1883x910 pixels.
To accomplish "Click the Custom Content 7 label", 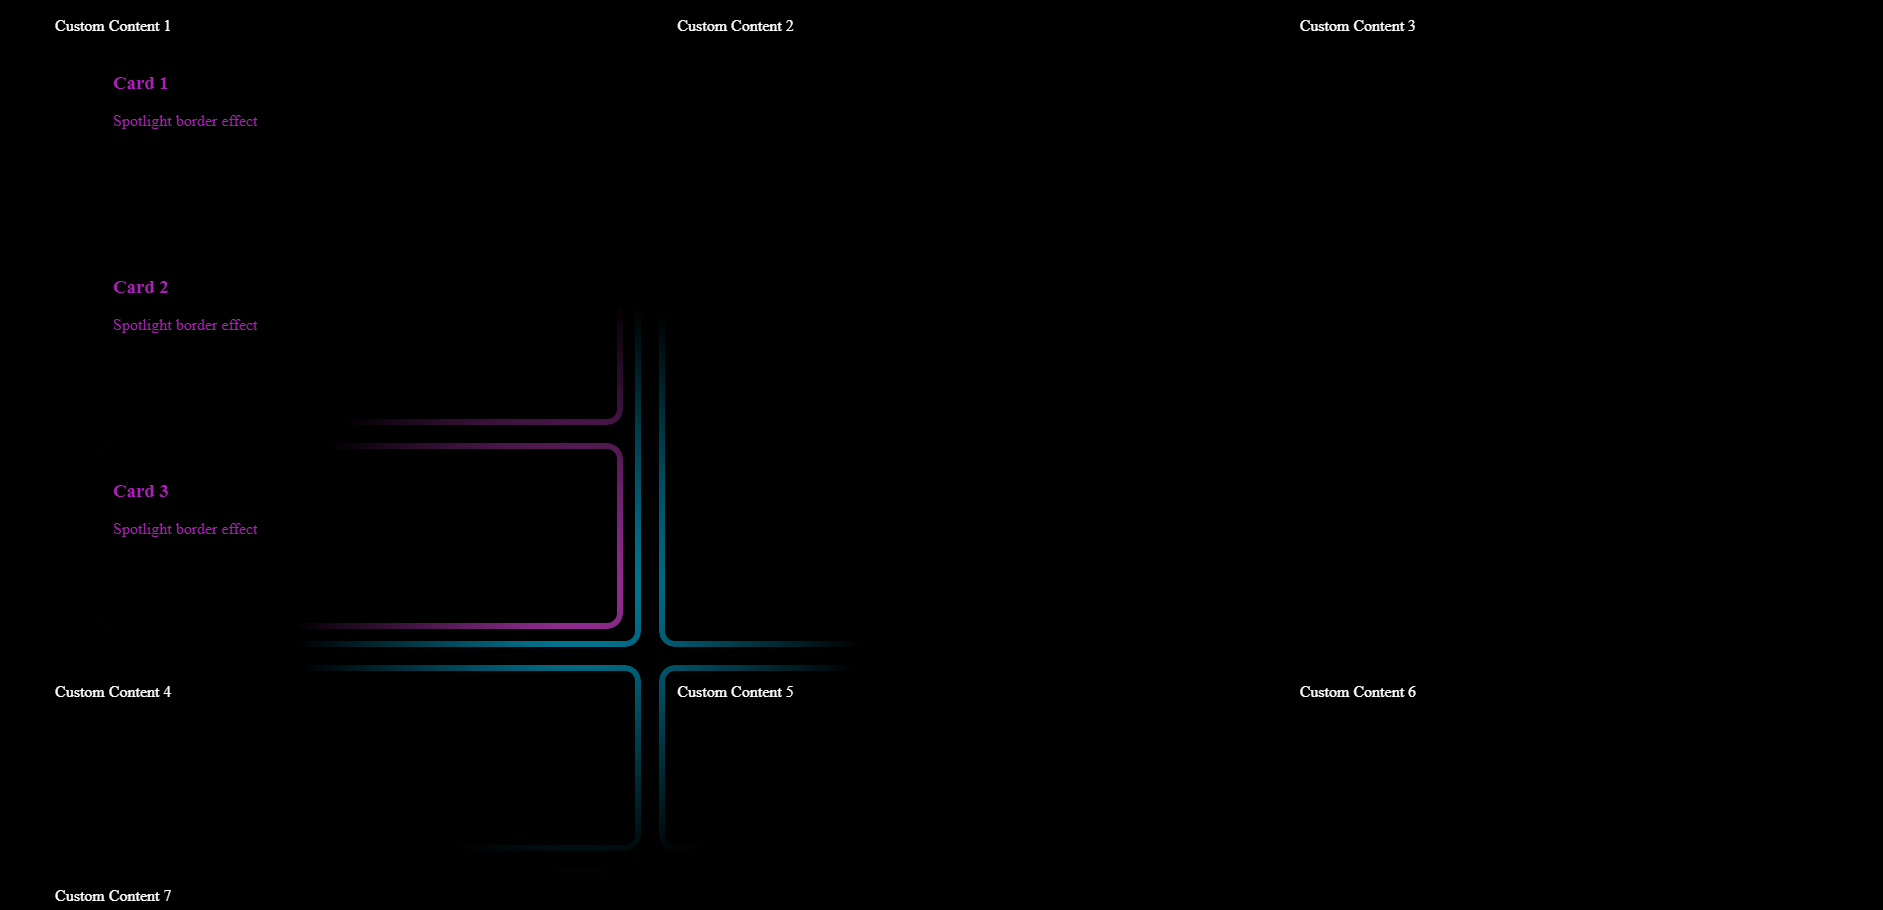I will pyautogui.click(x=113, y=896).
